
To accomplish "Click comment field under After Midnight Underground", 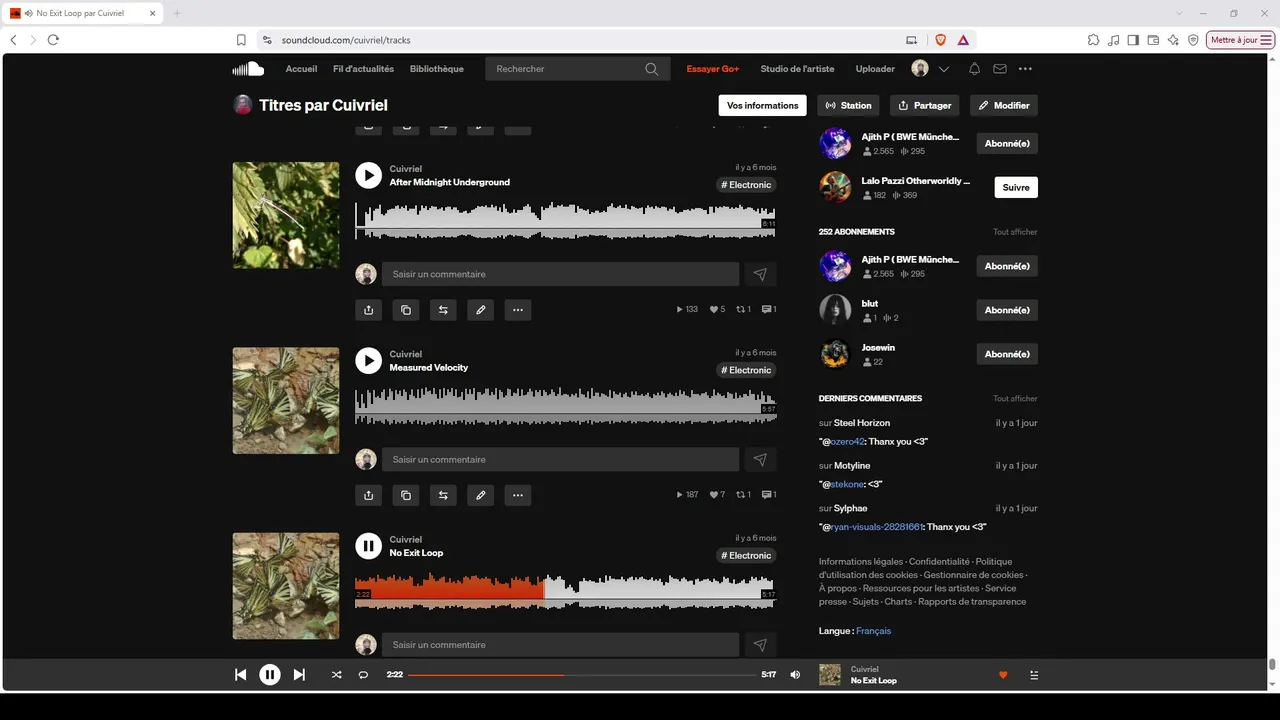I will (x=560, y=274).
